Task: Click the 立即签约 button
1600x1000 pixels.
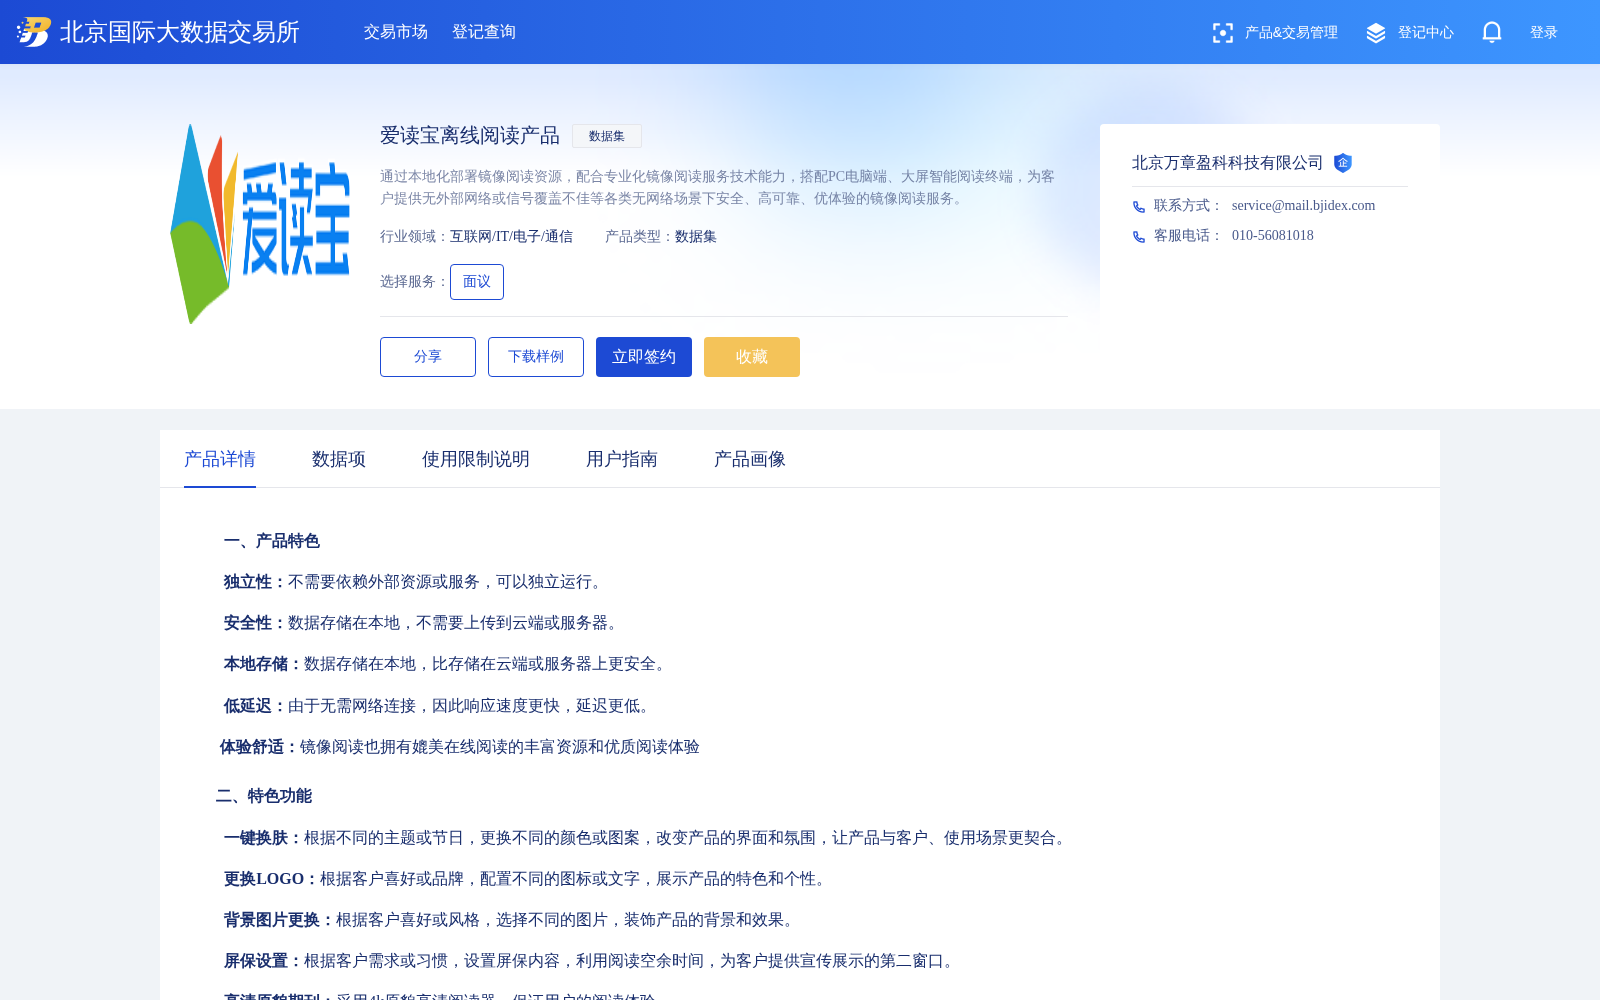Action: click(x=644, y=357)
